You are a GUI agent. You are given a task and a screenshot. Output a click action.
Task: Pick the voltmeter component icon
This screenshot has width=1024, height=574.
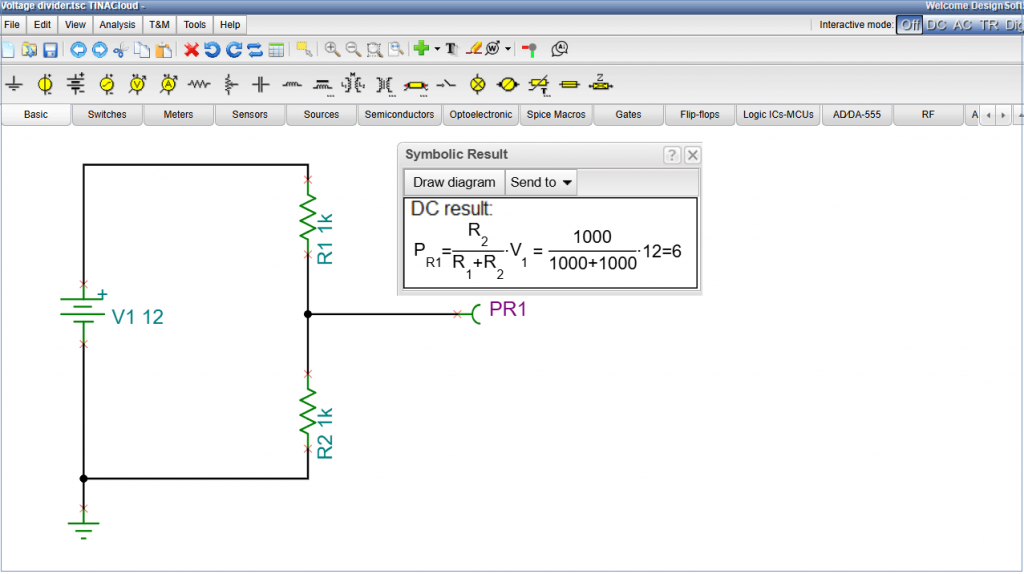coord(138,84)
